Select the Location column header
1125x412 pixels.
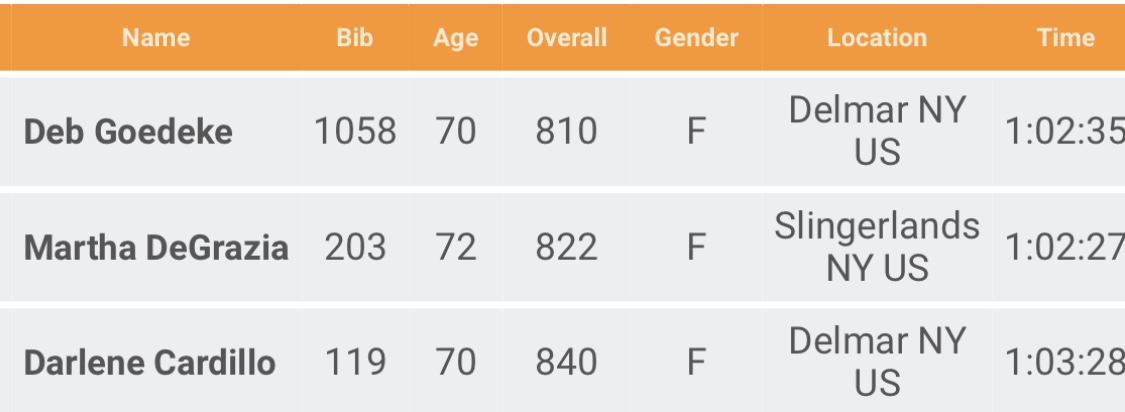click(876, 38)
